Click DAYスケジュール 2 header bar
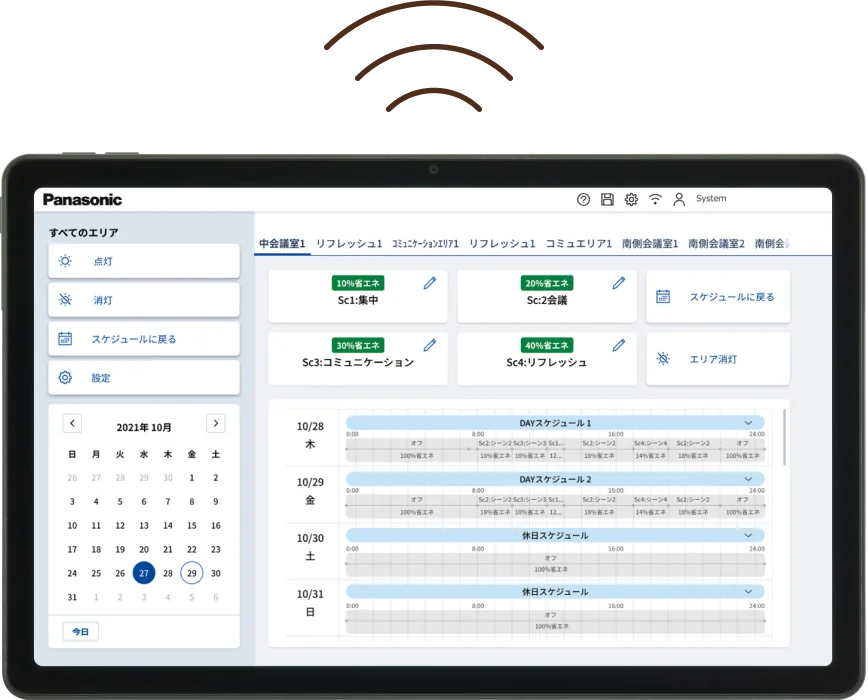 [x=555, y=479]
